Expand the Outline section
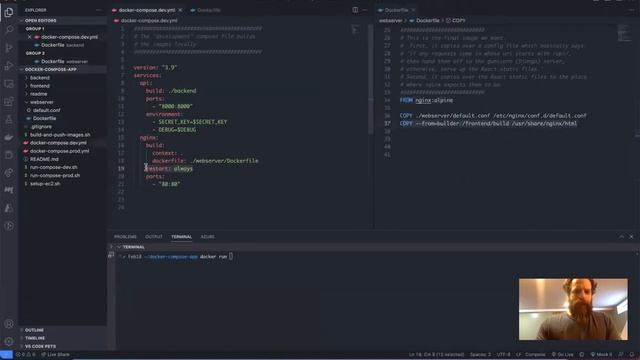640x360 pixels. pyautogui.click(x=34, y=330)
